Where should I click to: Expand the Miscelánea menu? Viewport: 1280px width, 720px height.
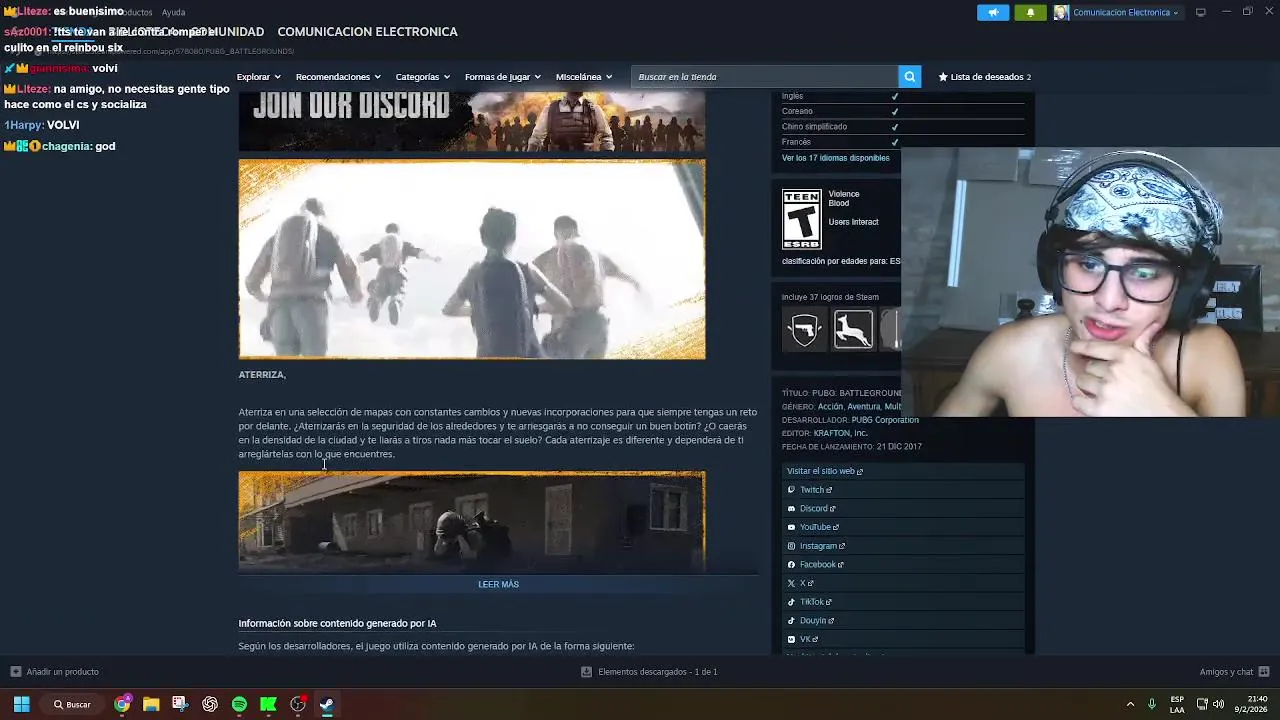583,77
